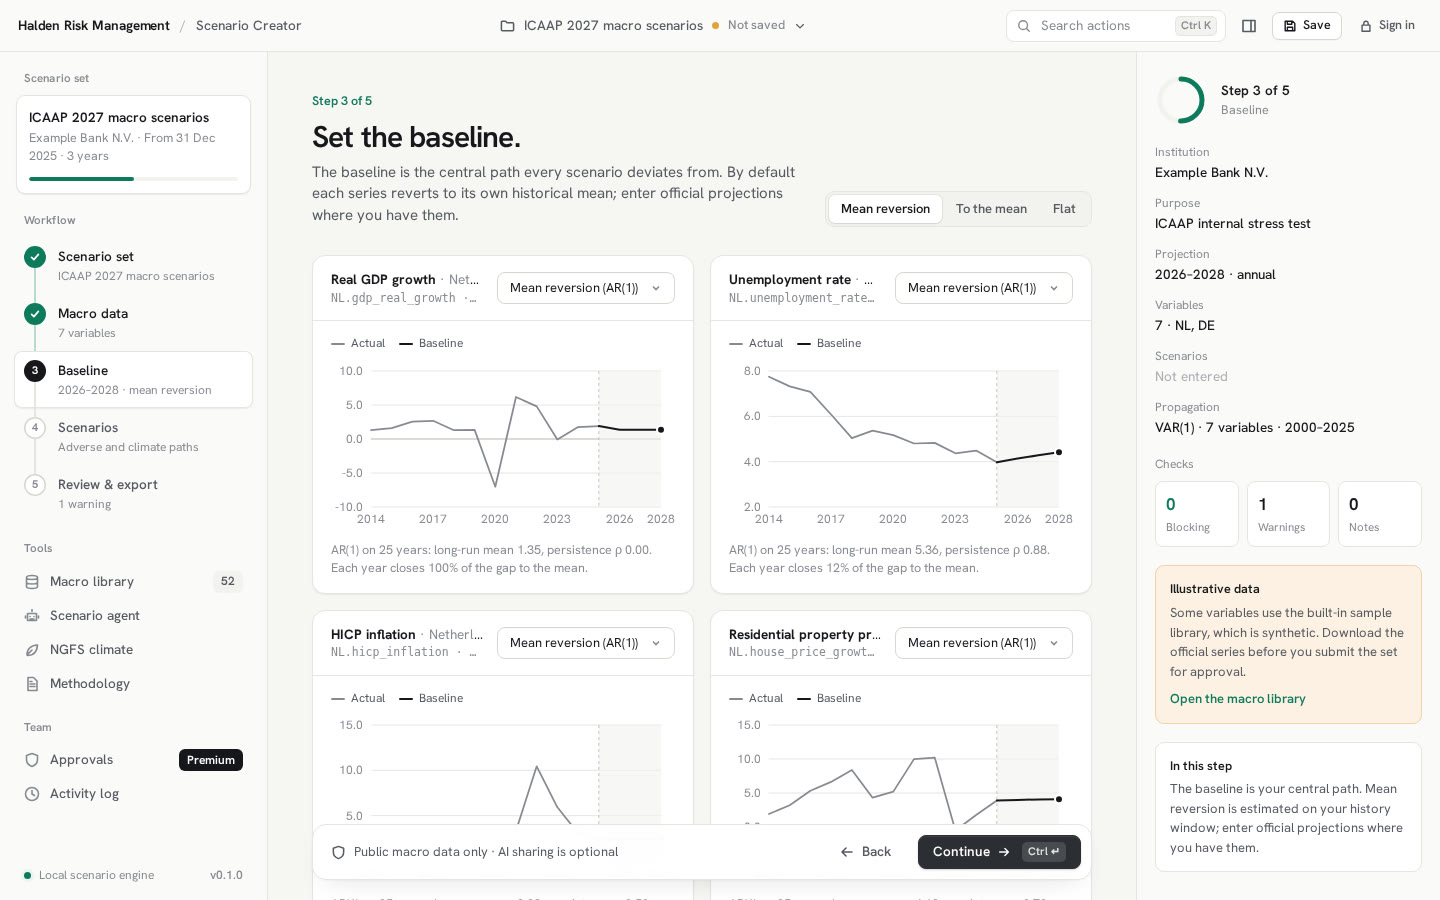The image size is (1440, 900).
Task: Click the NGFS climate leaf icon
Action: click(32, 650)
